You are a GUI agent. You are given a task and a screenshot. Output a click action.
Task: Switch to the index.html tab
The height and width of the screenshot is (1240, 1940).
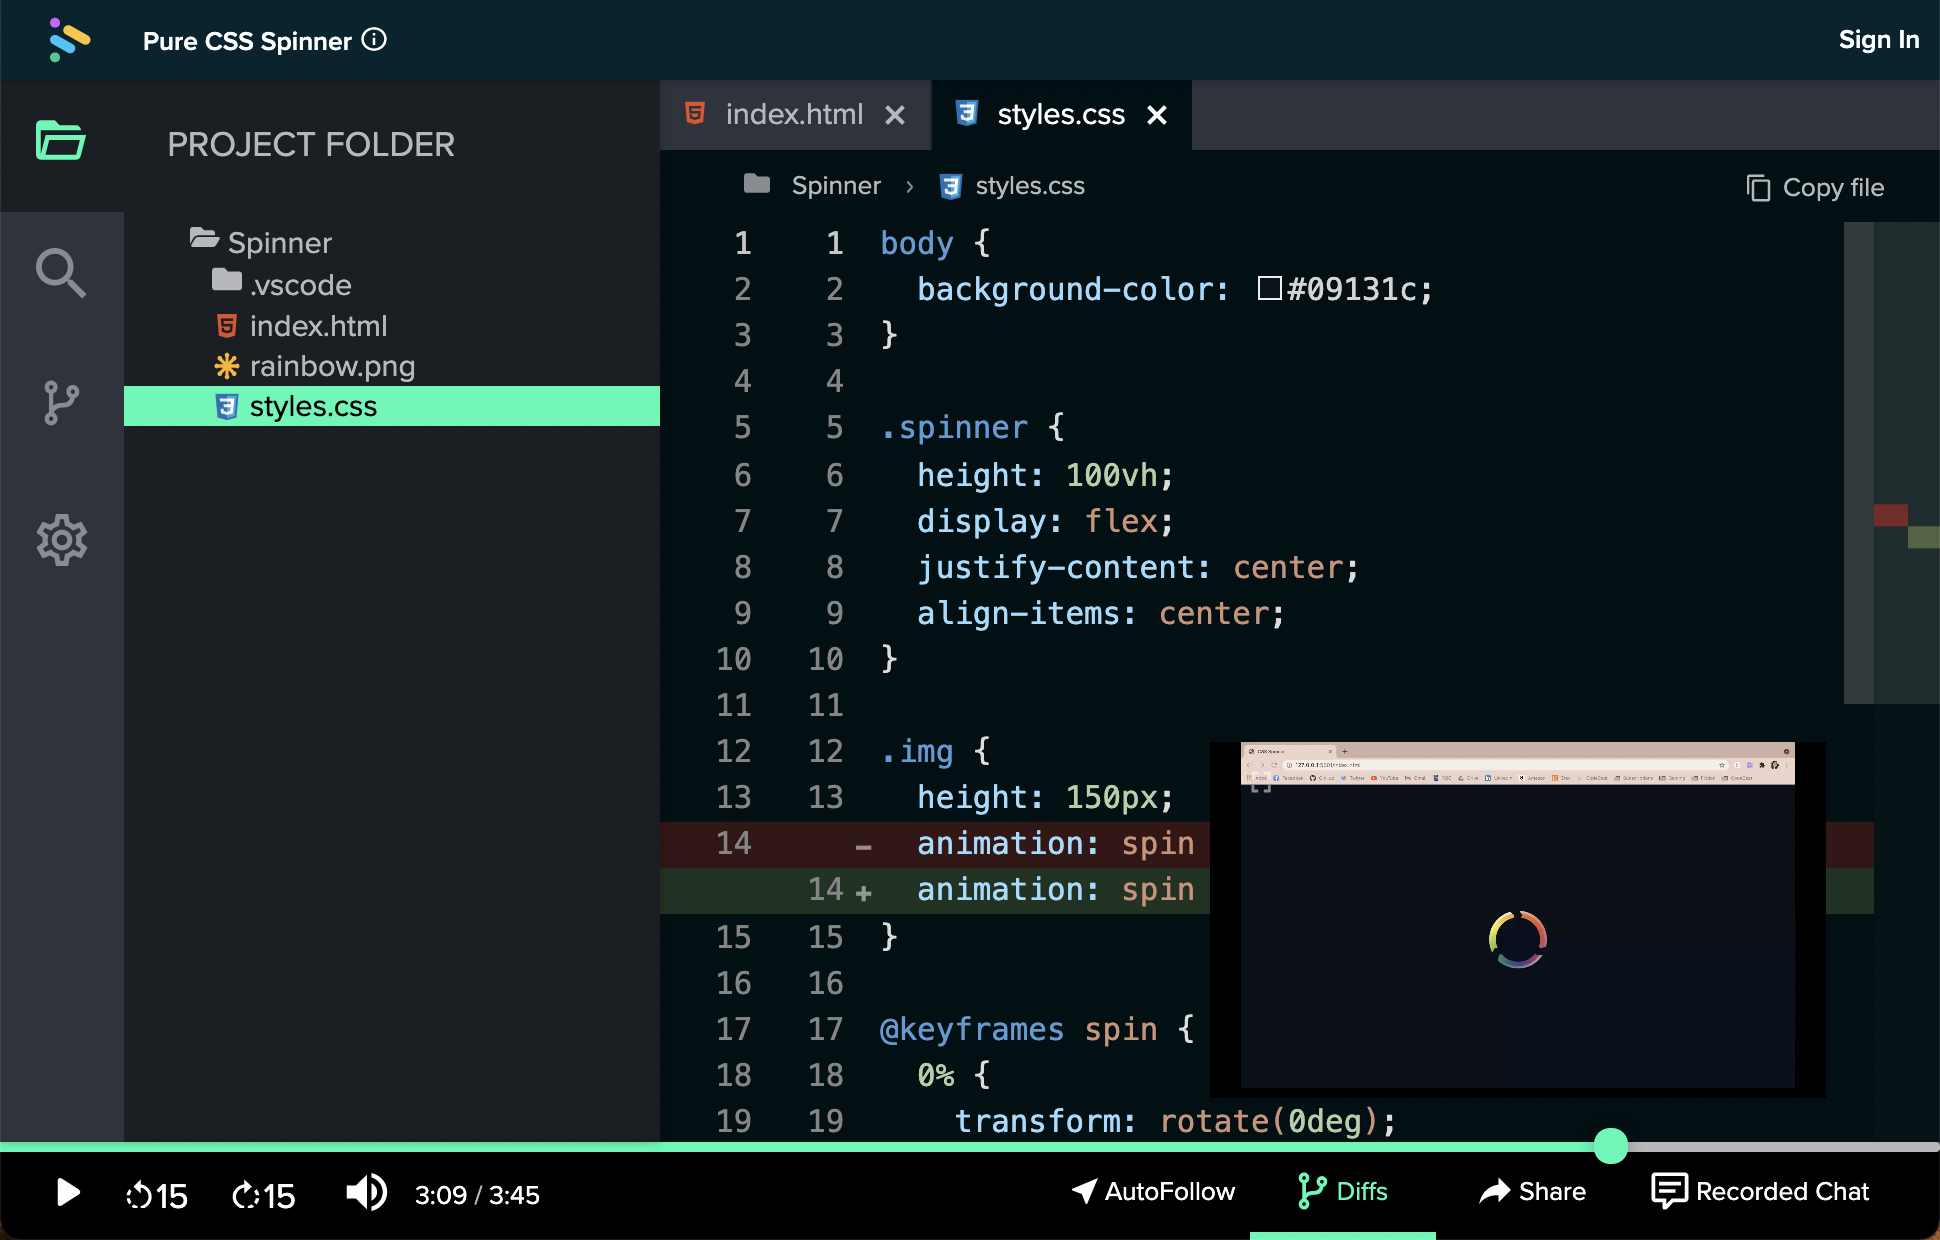pyautogui.click(x=793, y=115)
